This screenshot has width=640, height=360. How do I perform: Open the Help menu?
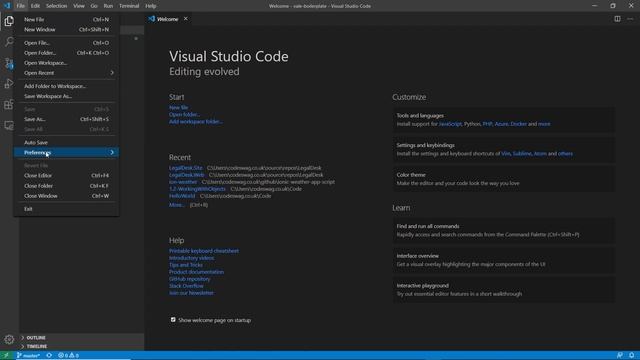point(151,6)
